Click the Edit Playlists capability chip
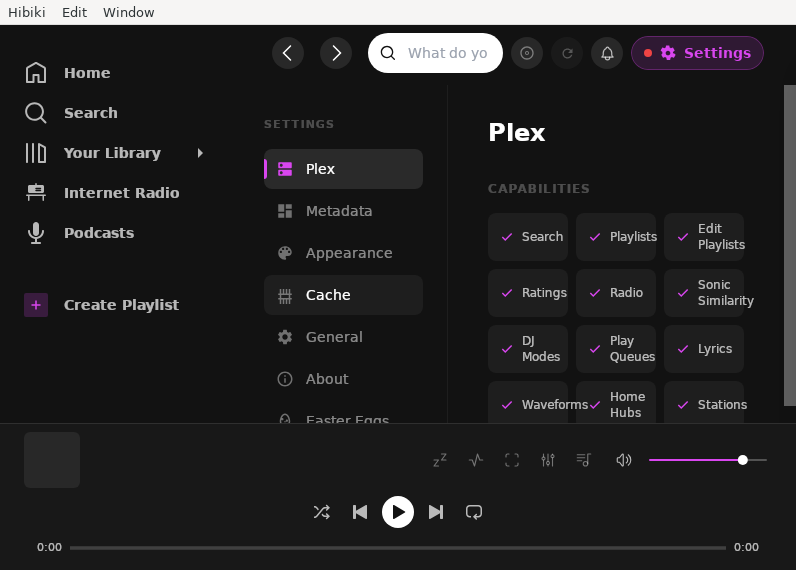Screen dimensions: 796x570 point(704,237)
